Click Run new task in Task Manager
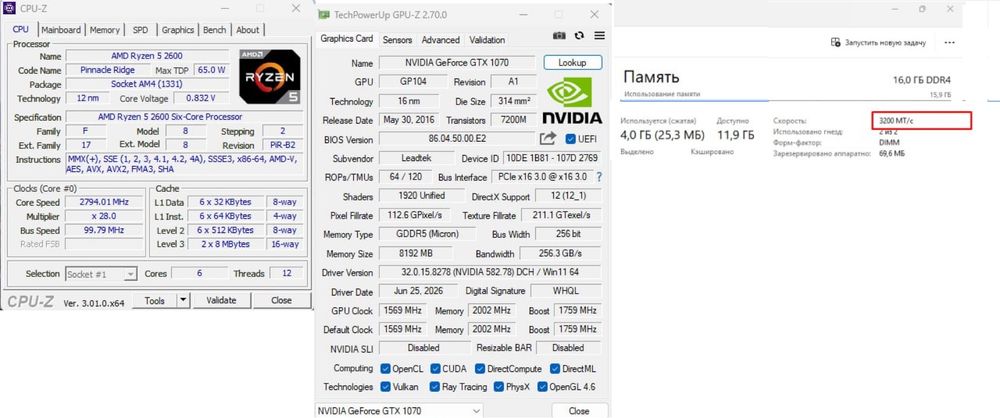Image resolution: width=1000 pixels, height=418 pixels. 878,42
